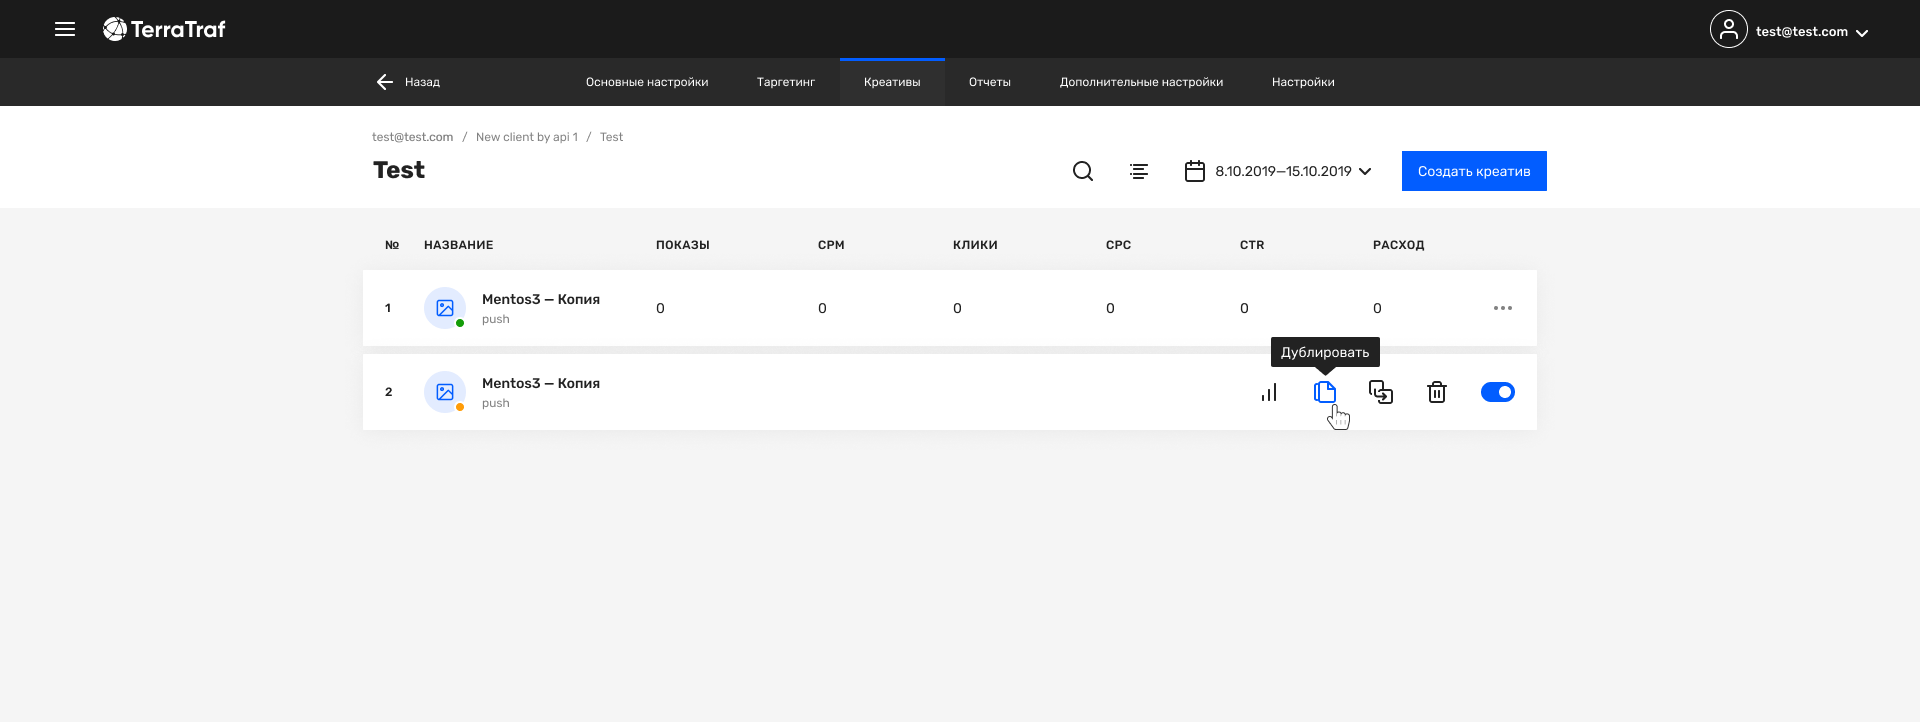Screen dimensions: 1920x722
Task: Click the list alignment filter icon
Action: [x=1139, y=171]
